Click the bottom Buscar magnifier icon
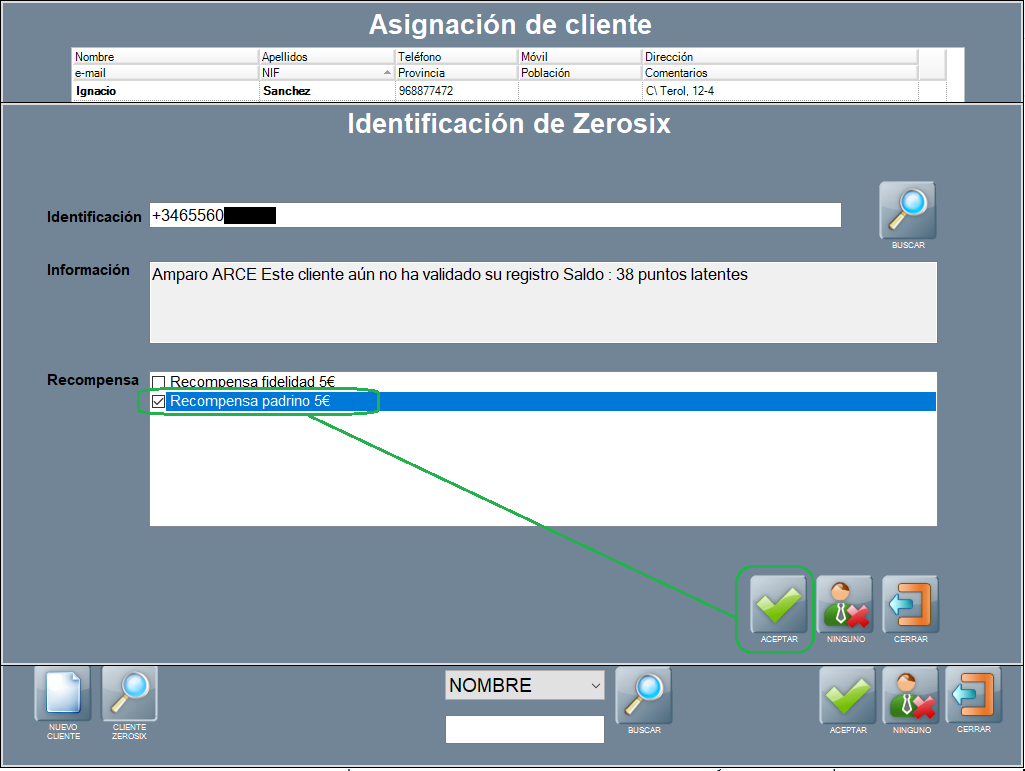1025x771 pixels. pos(644,695)
